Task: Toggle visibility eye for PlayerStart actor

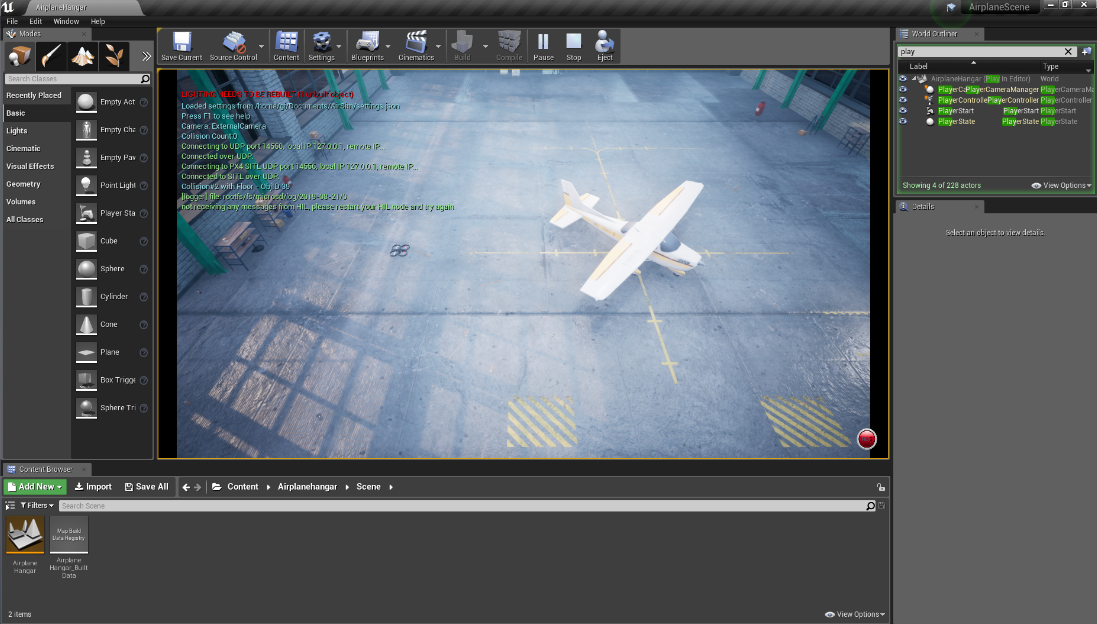Action: pyautogui.click(x=903, y=111)
